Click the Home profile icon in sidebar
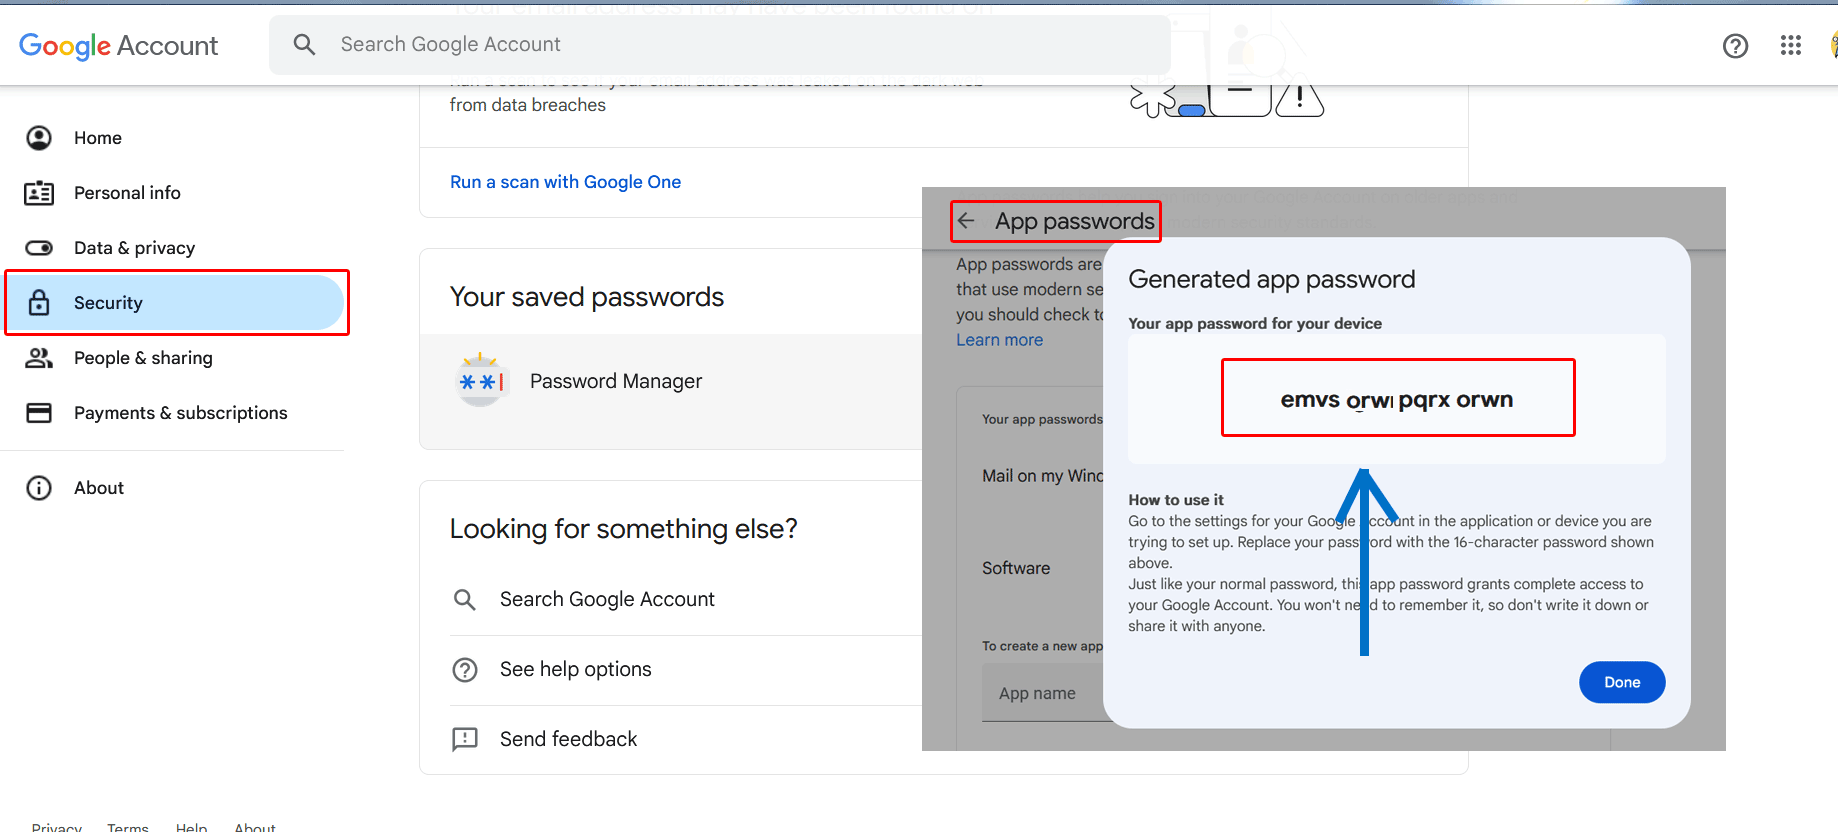Screen dimensions: 1838x832 (x=39, y=138)
